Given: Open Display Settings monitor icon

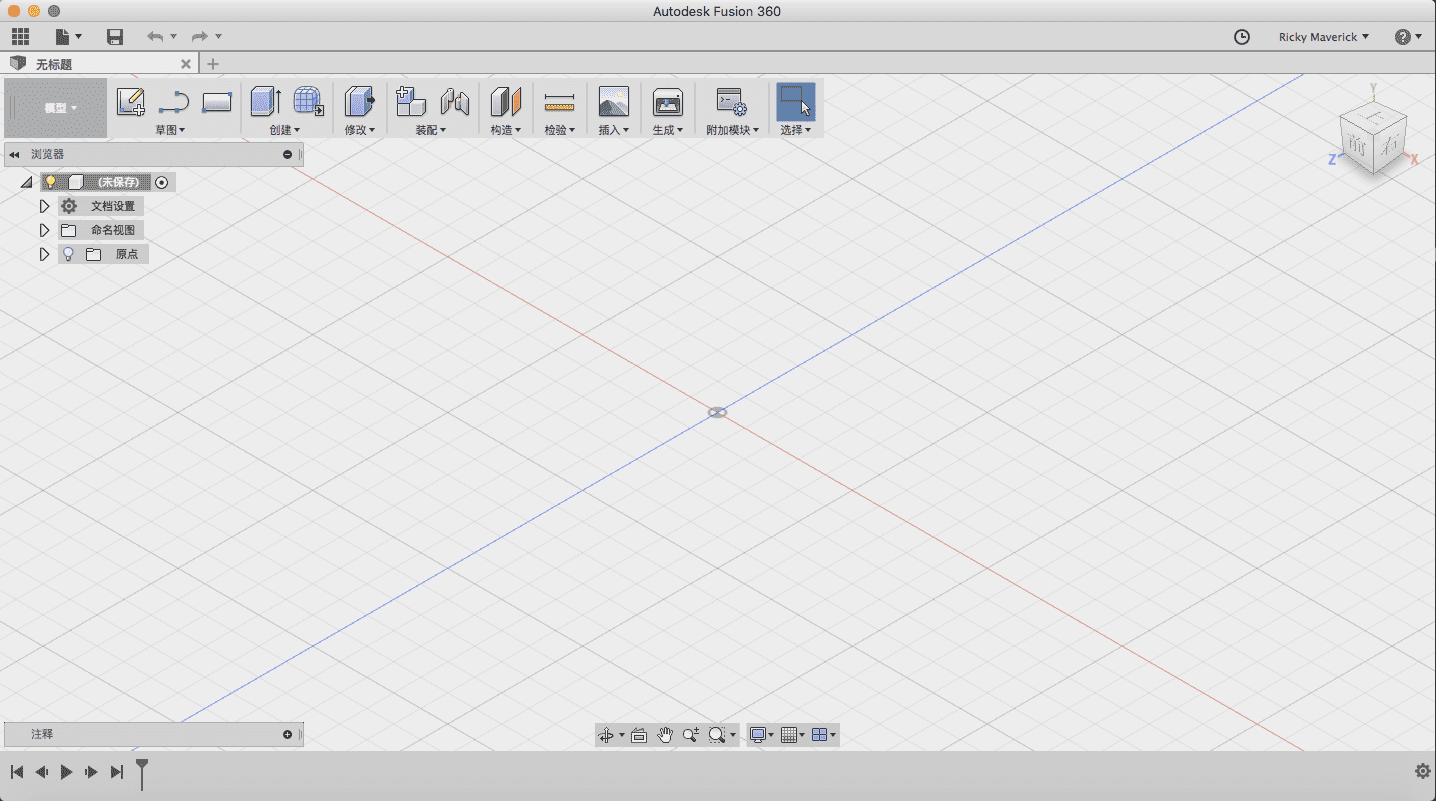Looking at the screenshot, I should point(758,735).
